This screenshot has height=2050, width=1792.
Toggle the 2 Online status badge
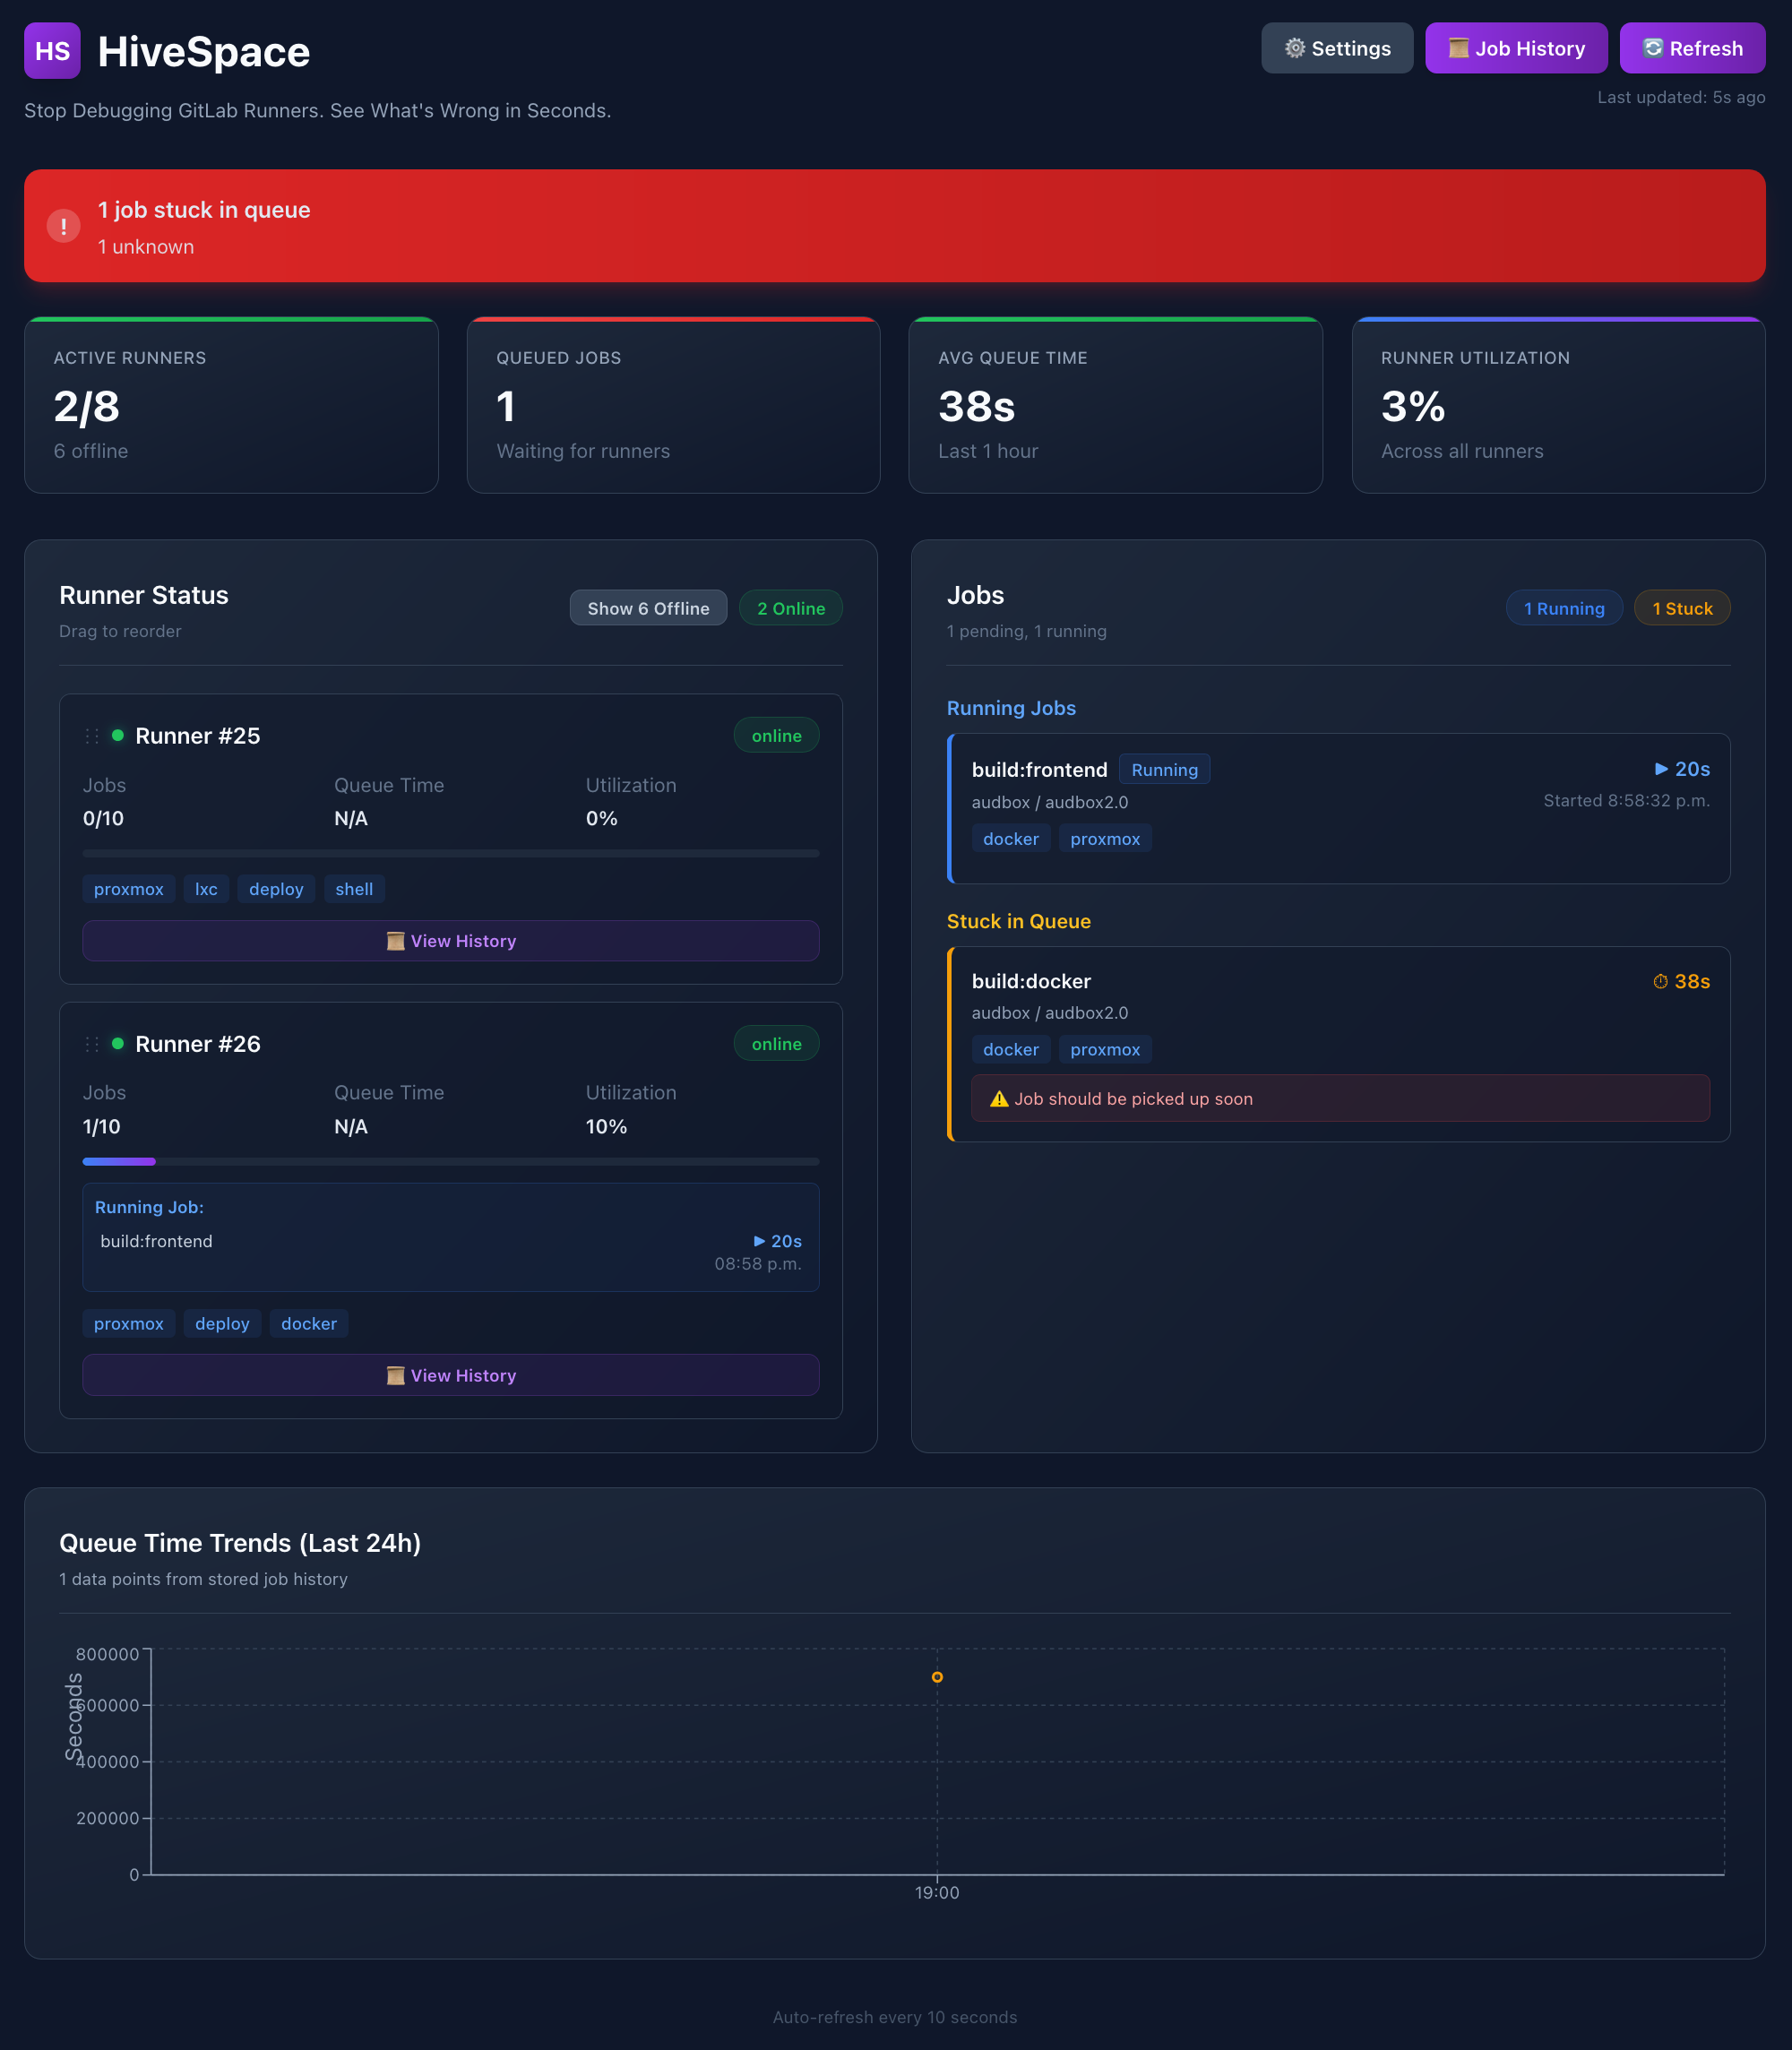(x=790, y=608)
